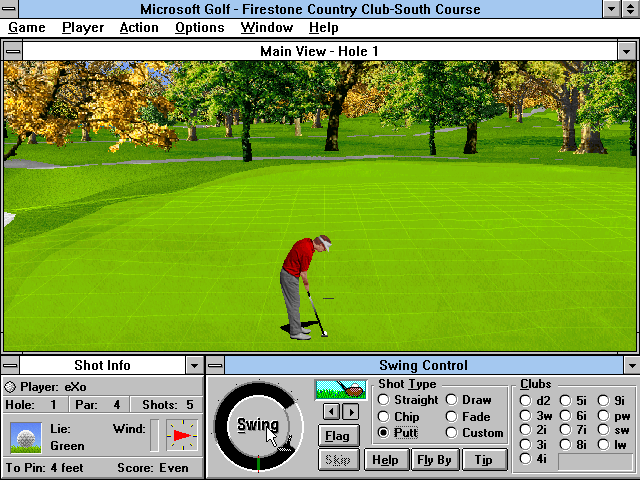
Task: Open the Swing Control control menu box
Action: 215,365
